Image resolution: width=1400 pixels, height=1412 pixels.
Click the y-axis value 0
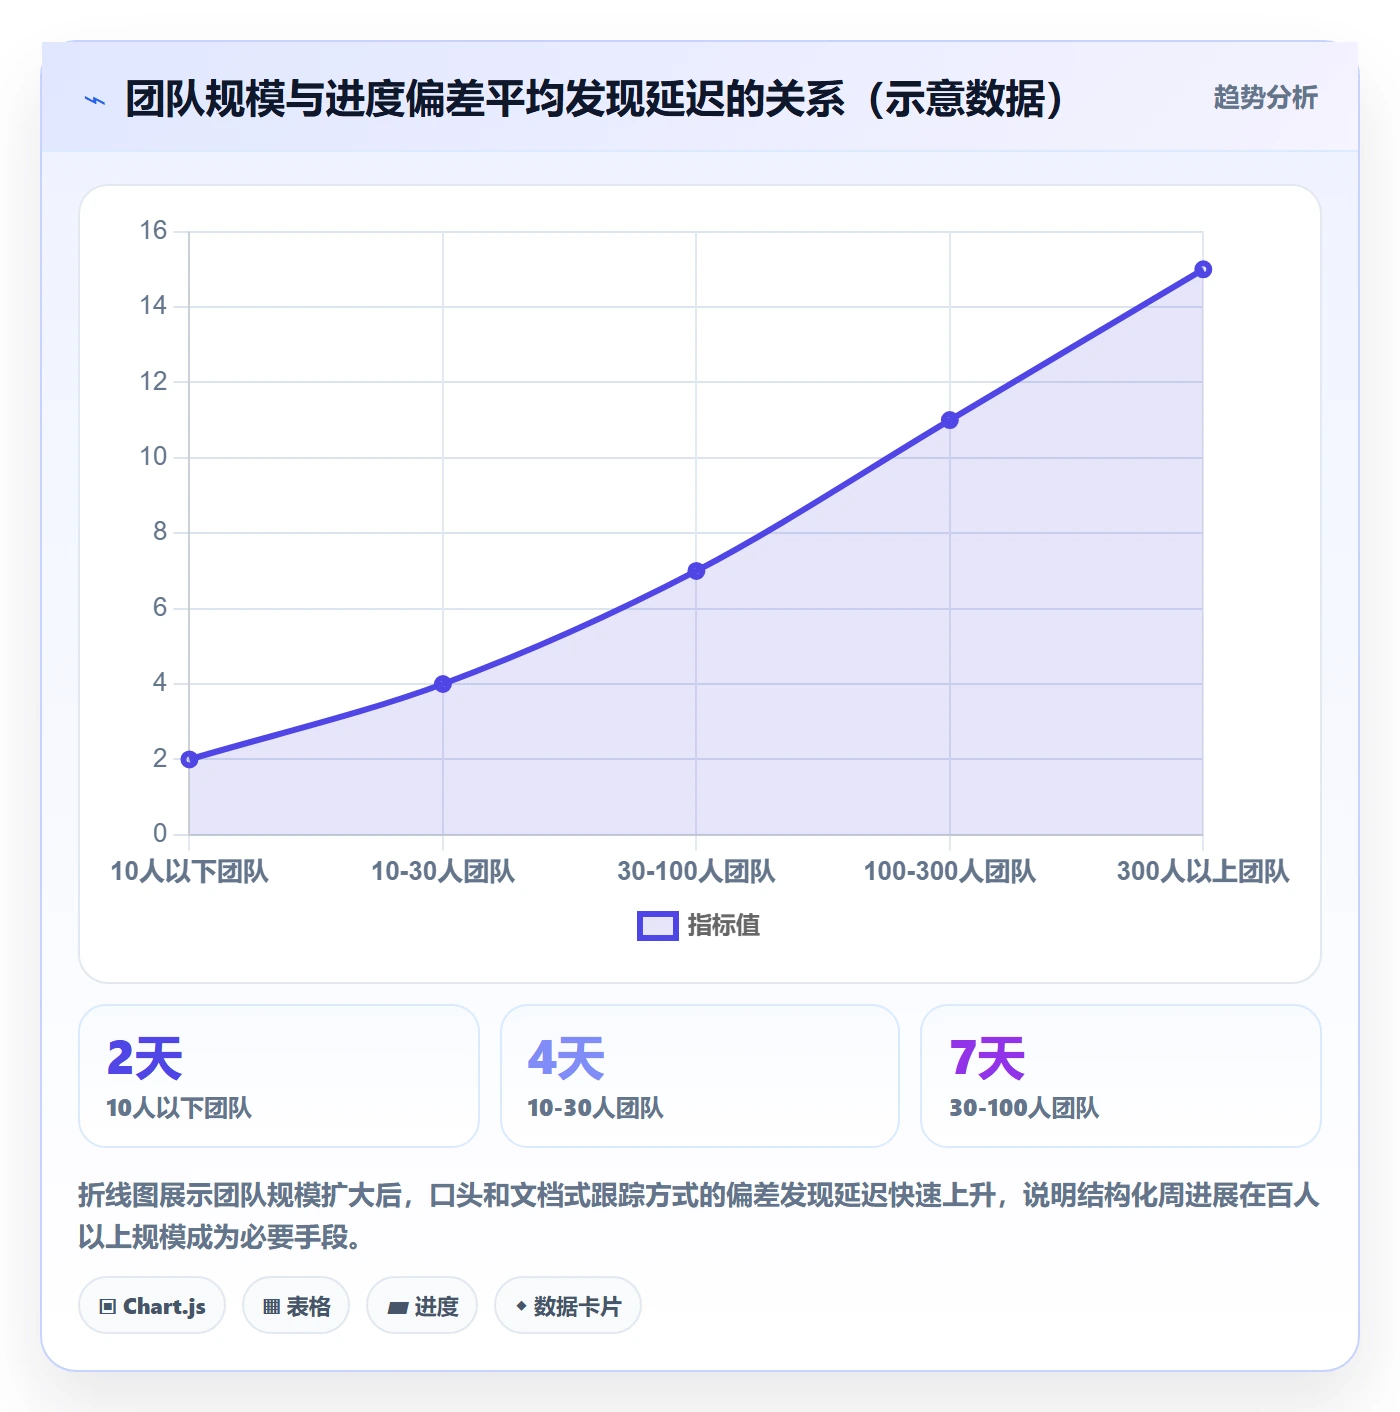click(160, 834)
